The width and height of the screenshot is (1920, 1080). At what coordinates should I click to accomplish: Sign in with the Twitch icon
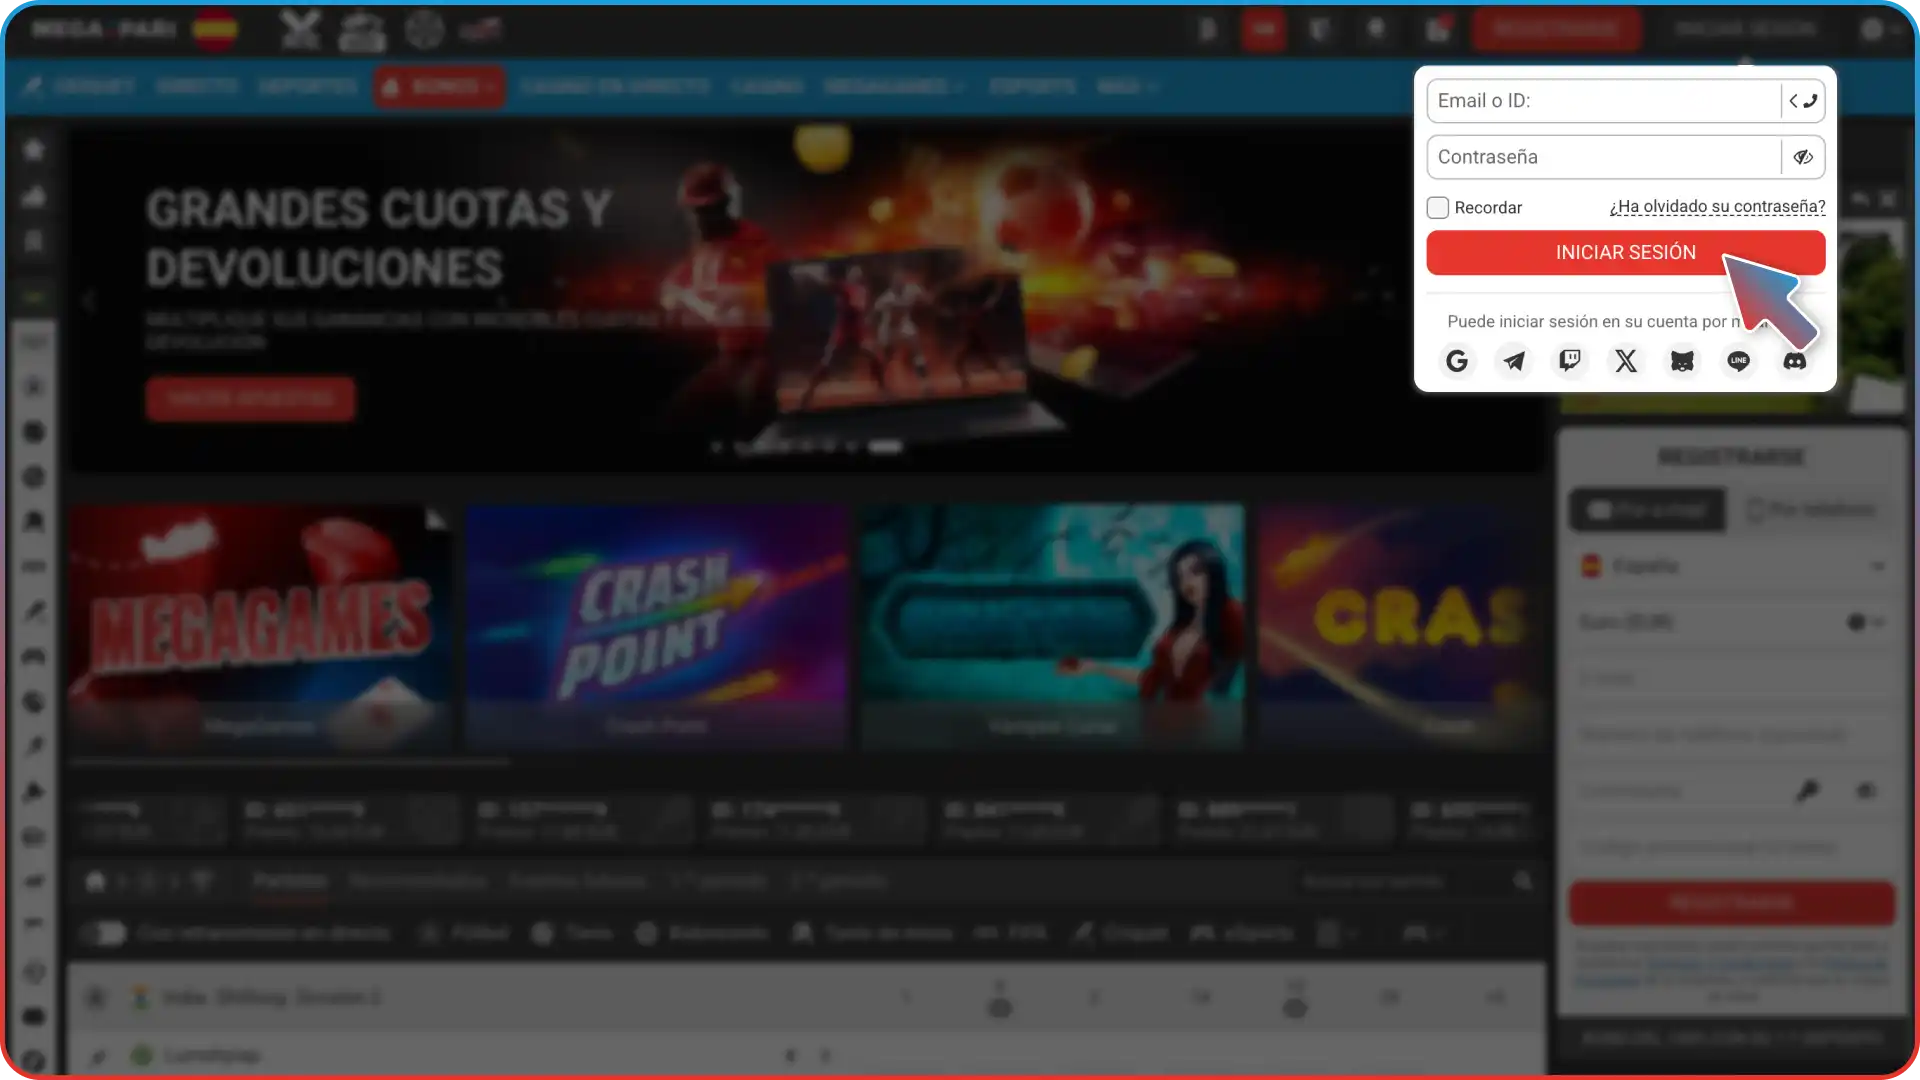pyautogui.click(x=1570, y=361)
